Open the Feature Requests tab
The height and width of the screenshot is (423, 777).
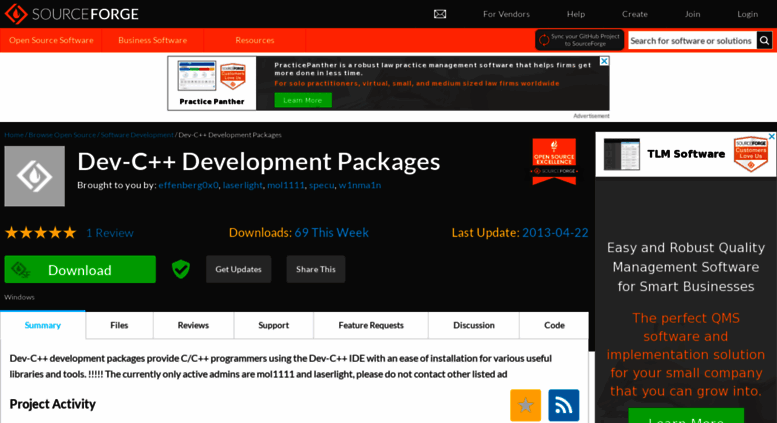(x=371, y=325)
